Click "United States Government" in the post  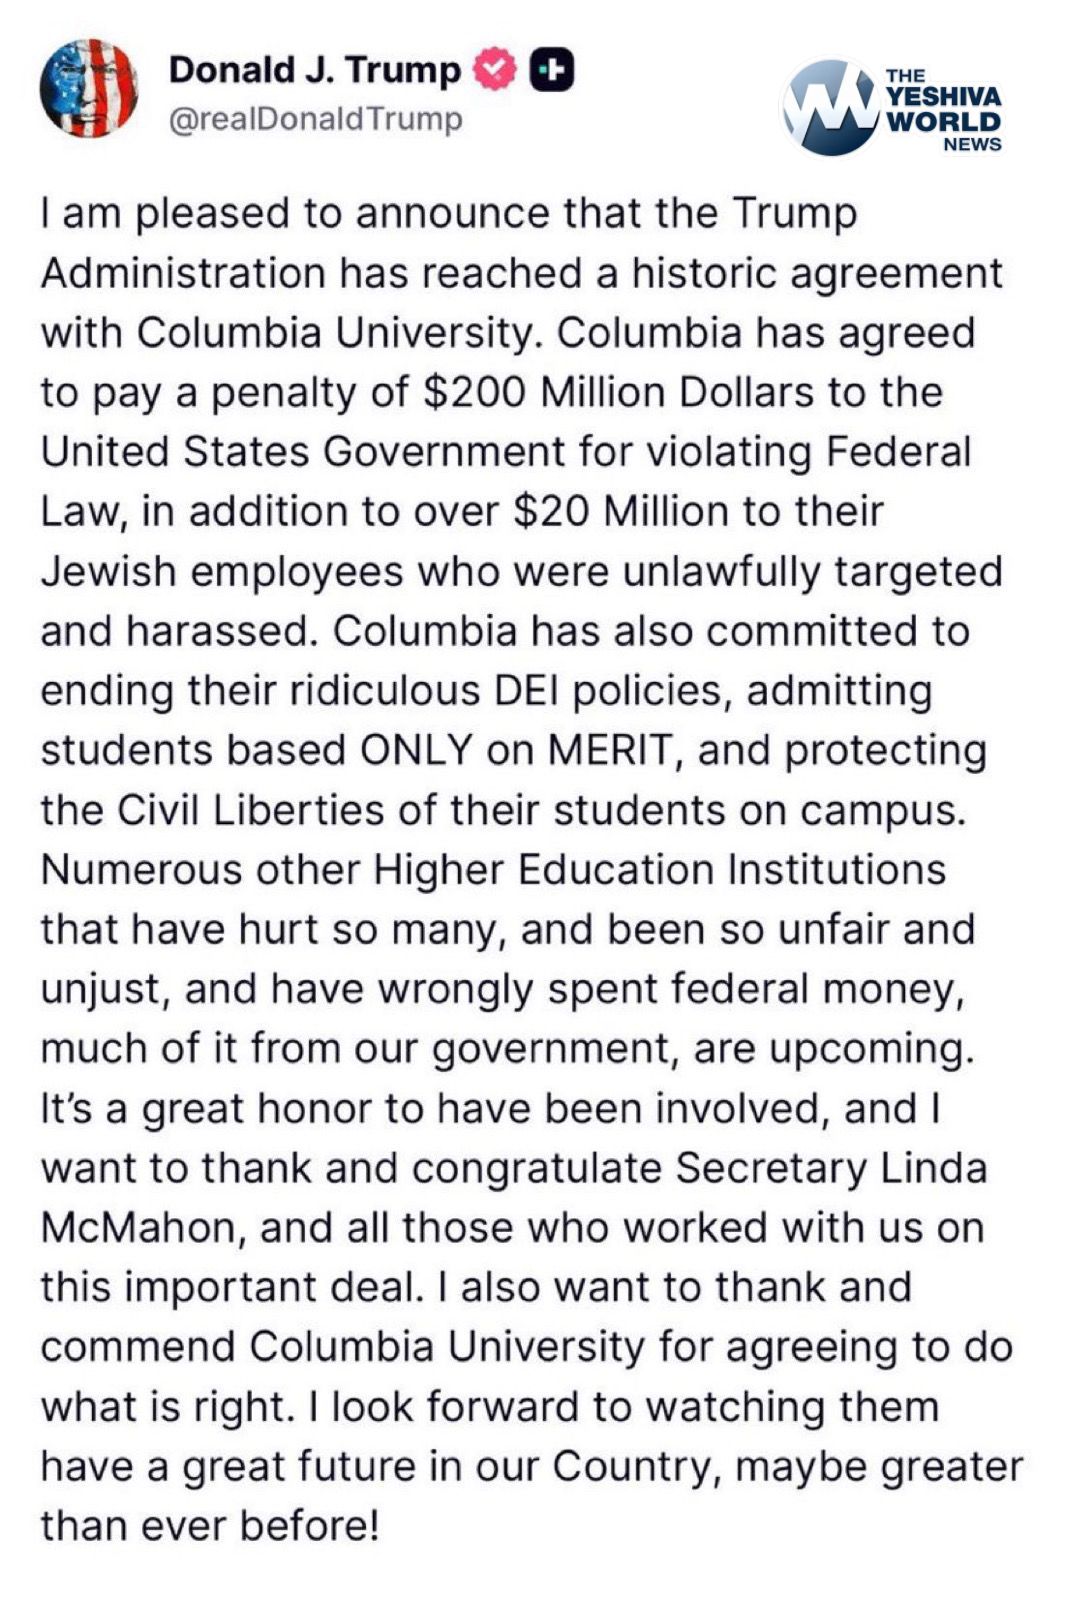tap(304, 452)
